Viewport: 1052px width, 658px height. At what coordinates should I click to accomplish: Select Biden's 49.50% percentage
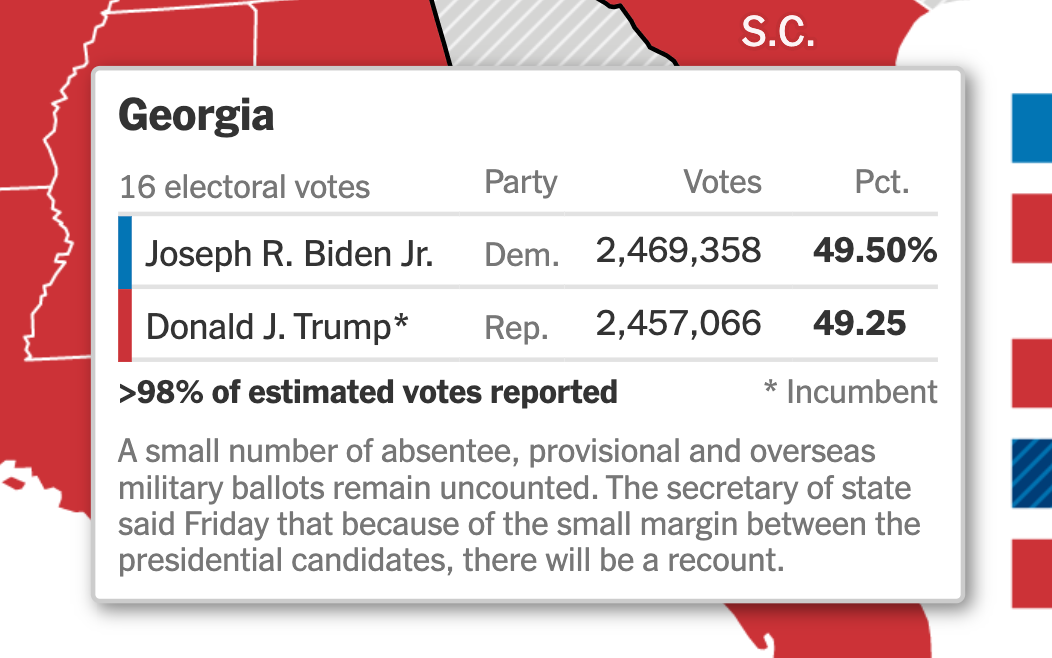[874, 251]
